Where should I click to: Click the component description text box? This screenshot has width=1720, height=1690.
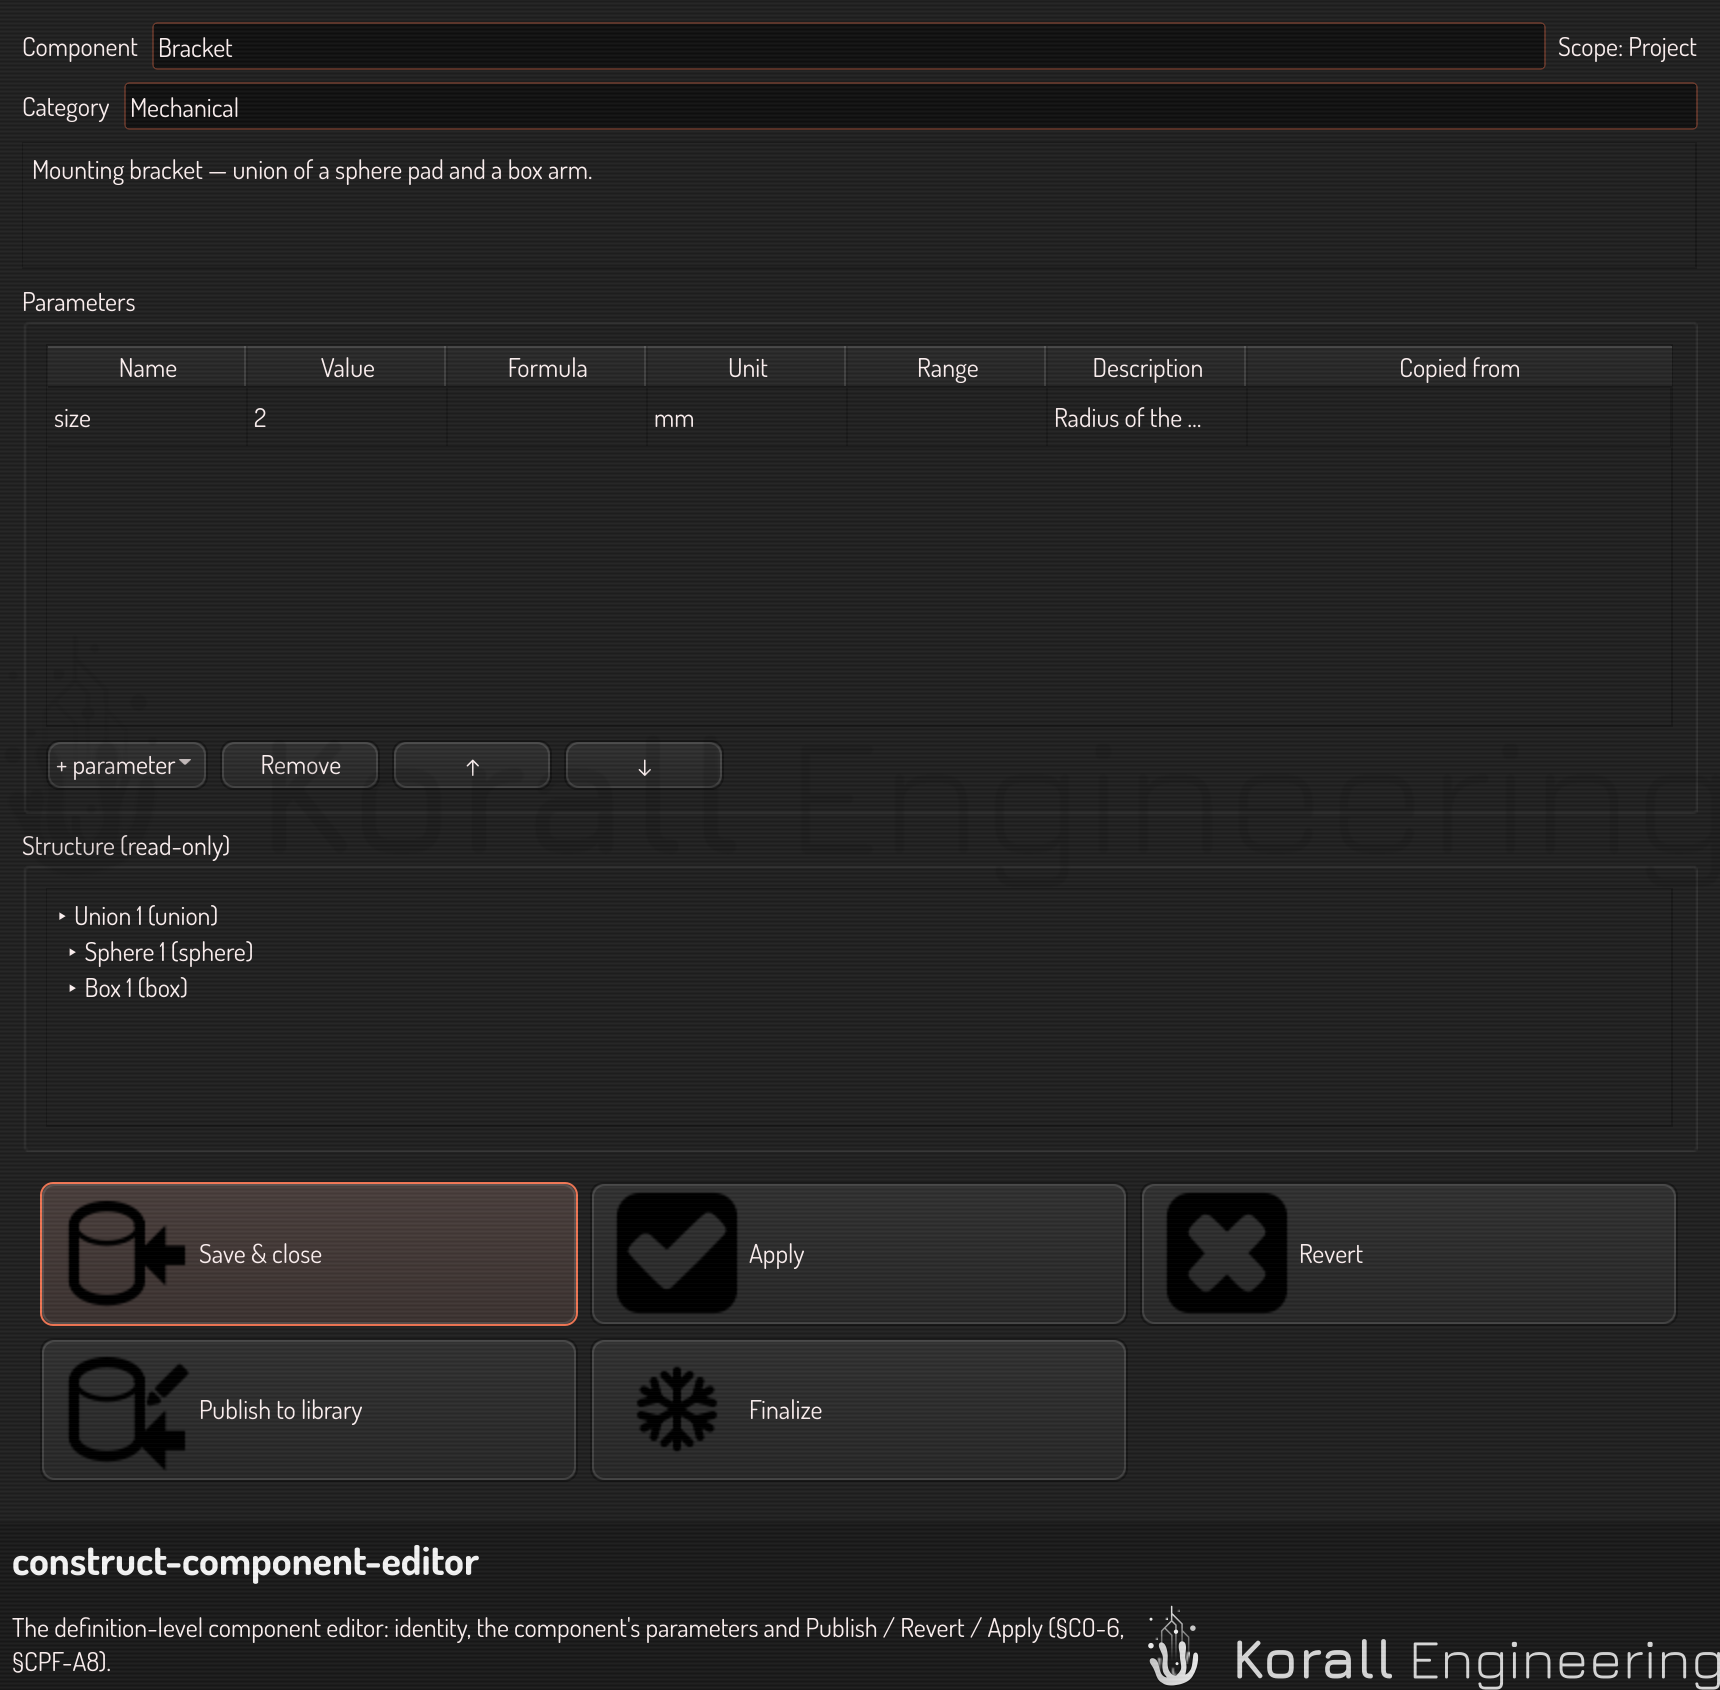point(859,205)
